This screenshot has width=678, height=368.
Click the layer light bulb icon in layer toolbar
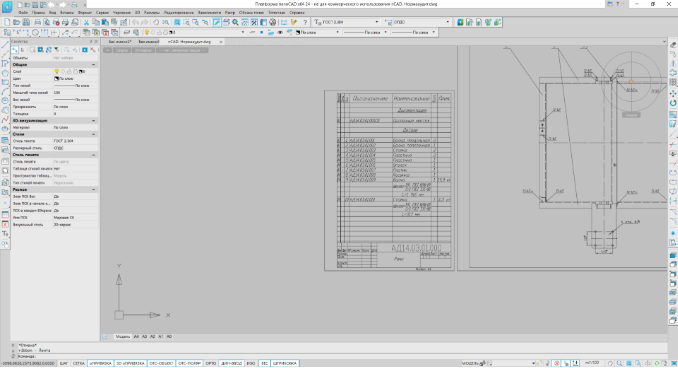point(146,32)
